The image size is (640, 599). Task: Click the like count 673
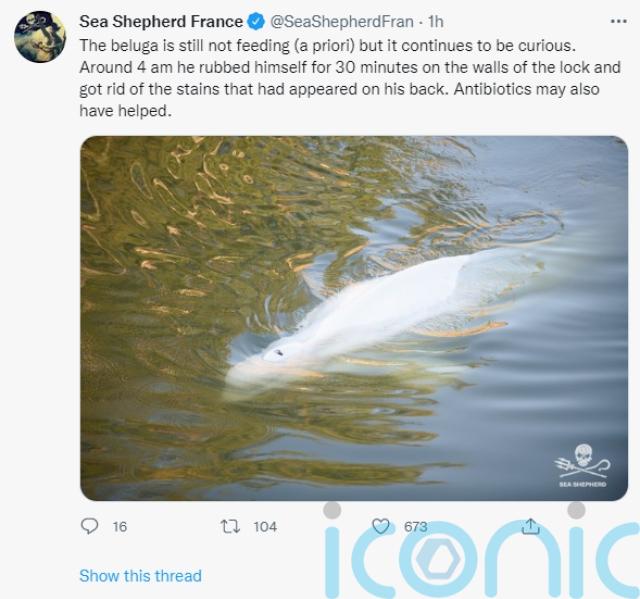coord(416,526)
